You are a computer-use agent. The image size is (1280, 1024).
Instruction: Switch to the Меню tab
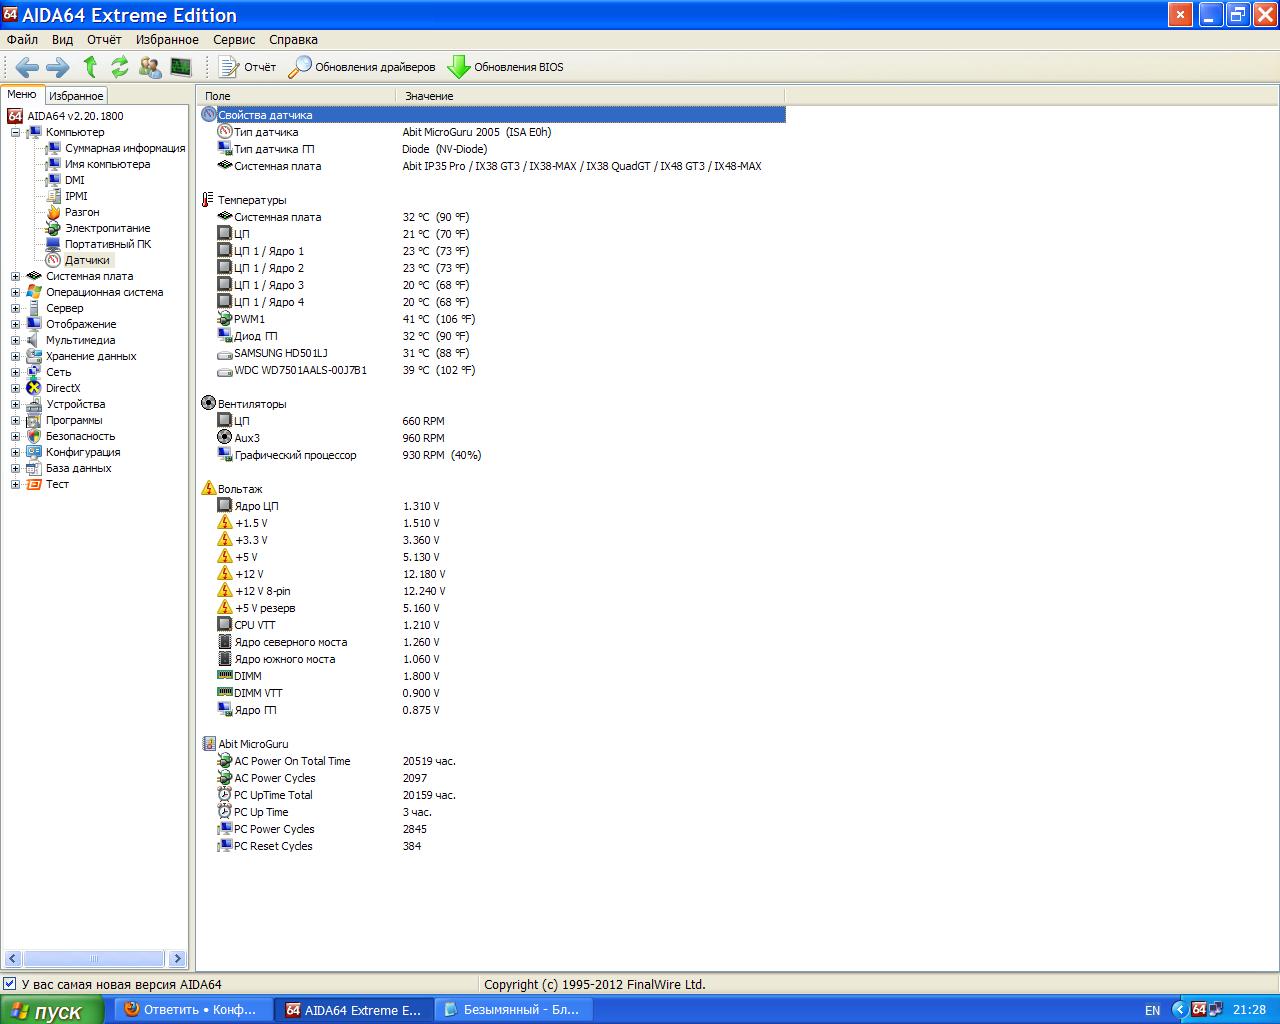[x=22, y=95]
